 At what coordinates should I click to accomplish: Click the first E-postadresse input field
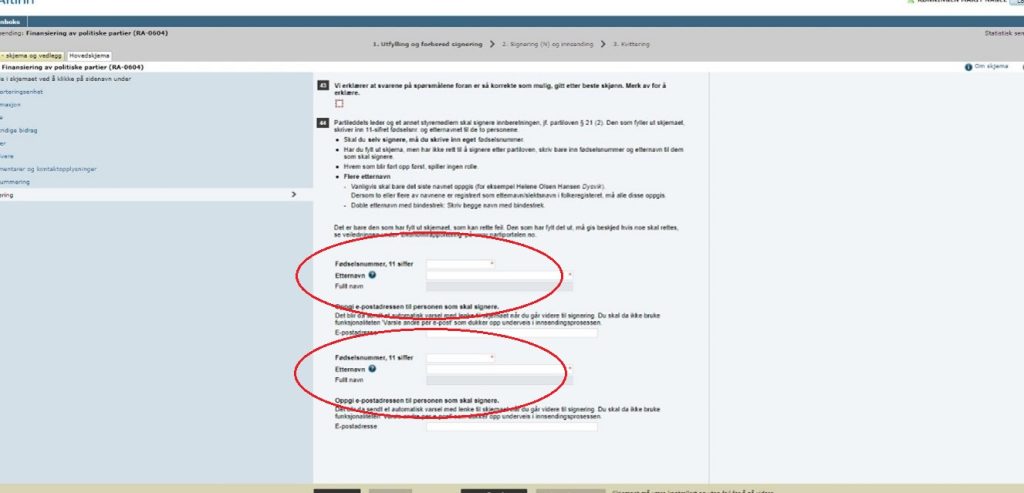click(511, 332)
